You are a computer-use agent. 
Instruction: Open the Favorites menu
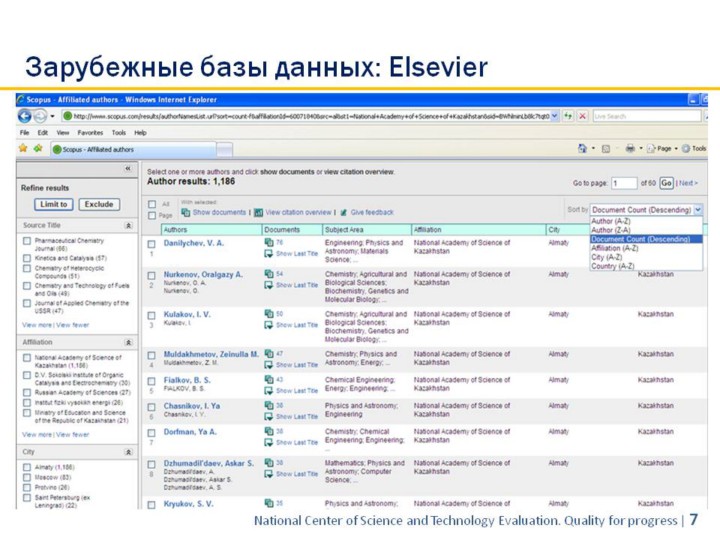[90, 132]
